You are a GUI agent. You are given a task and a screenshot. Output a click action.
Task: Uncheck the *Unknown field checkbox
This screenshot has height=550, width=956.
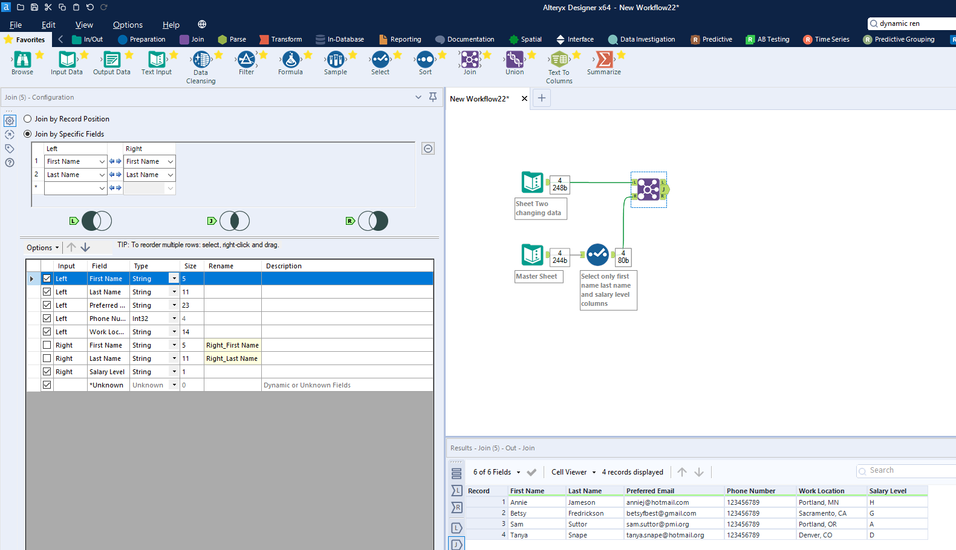point(47,385)
